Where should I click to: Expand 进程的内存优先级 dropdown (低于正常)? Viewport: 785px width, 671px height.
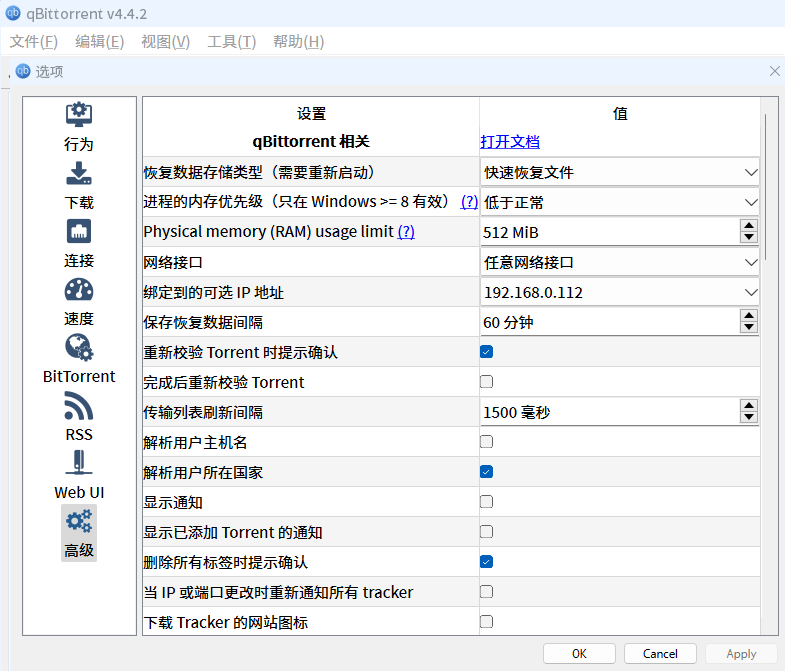tap(620, 202)
